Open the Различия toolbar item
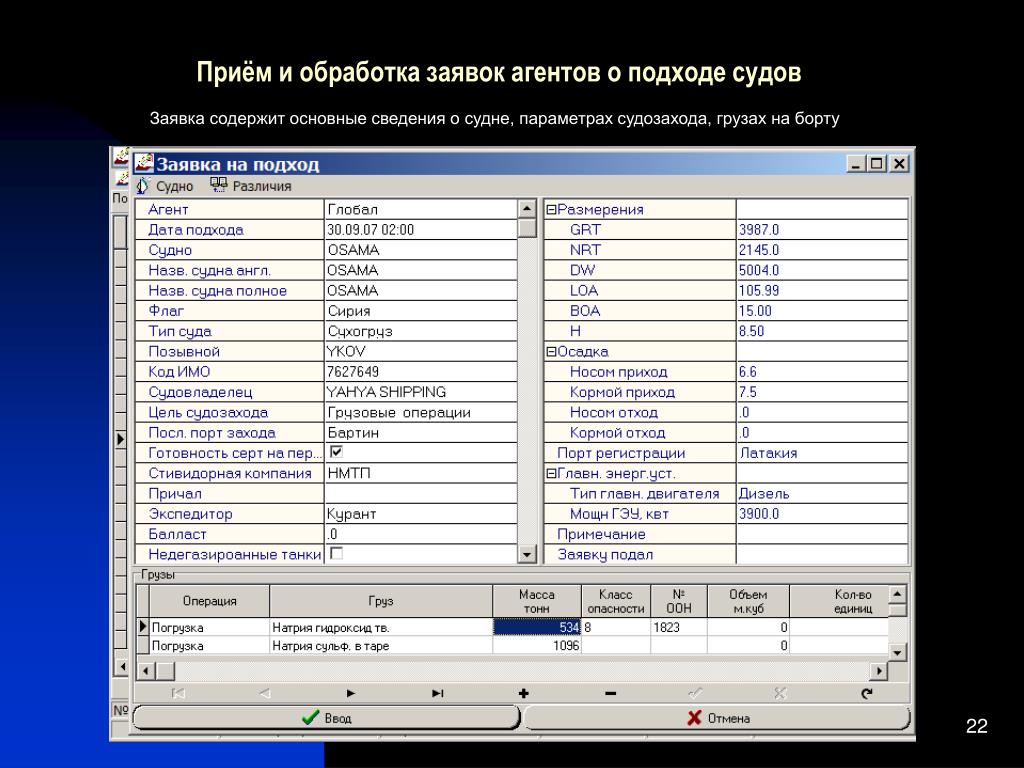 tap(251, 186)
